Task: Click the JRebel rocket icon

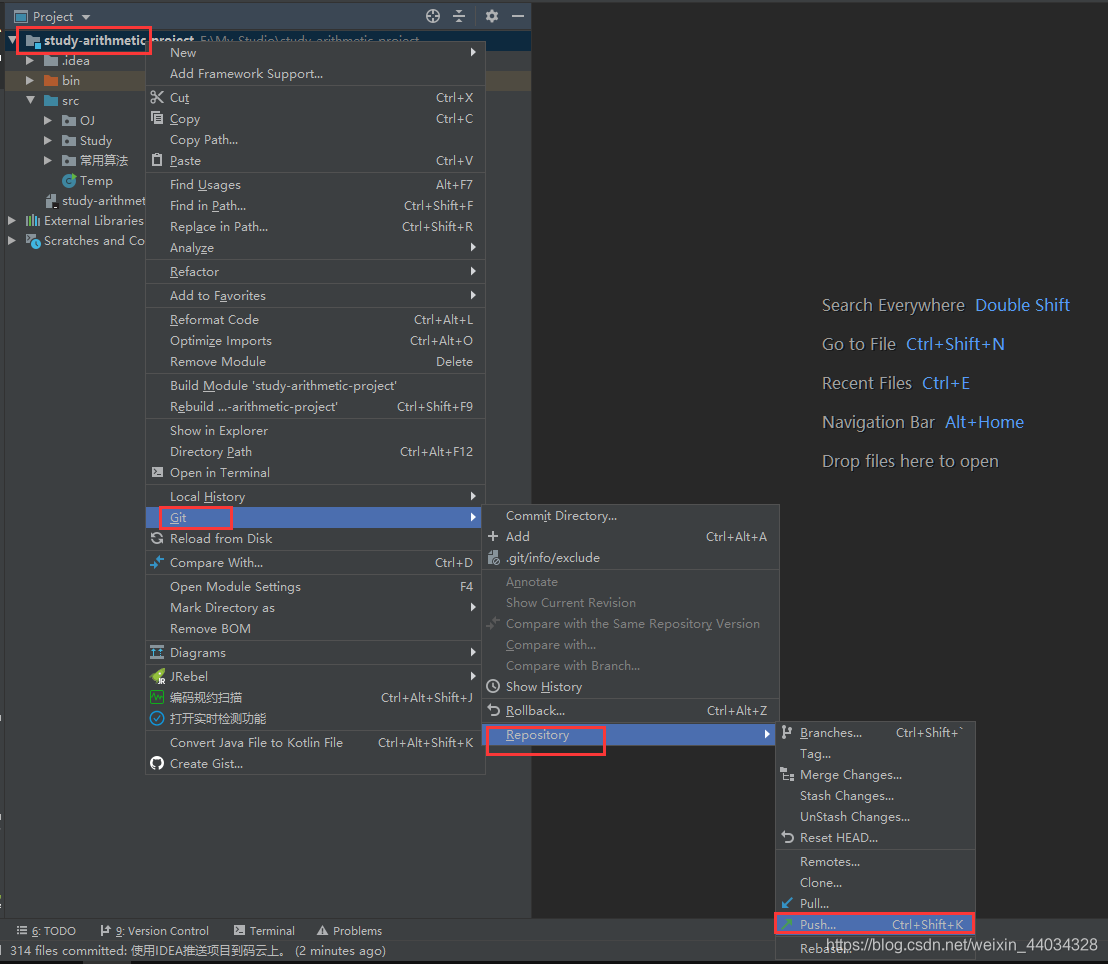Action: tap(158, 676)
